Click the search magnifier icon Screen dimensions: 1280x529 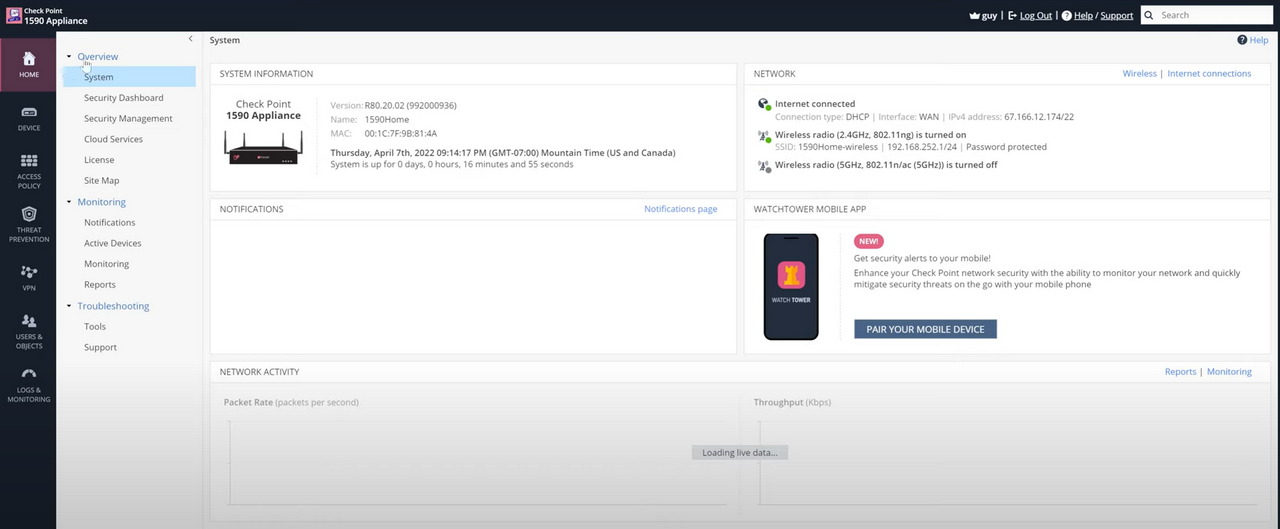(x=1149, y=15)
